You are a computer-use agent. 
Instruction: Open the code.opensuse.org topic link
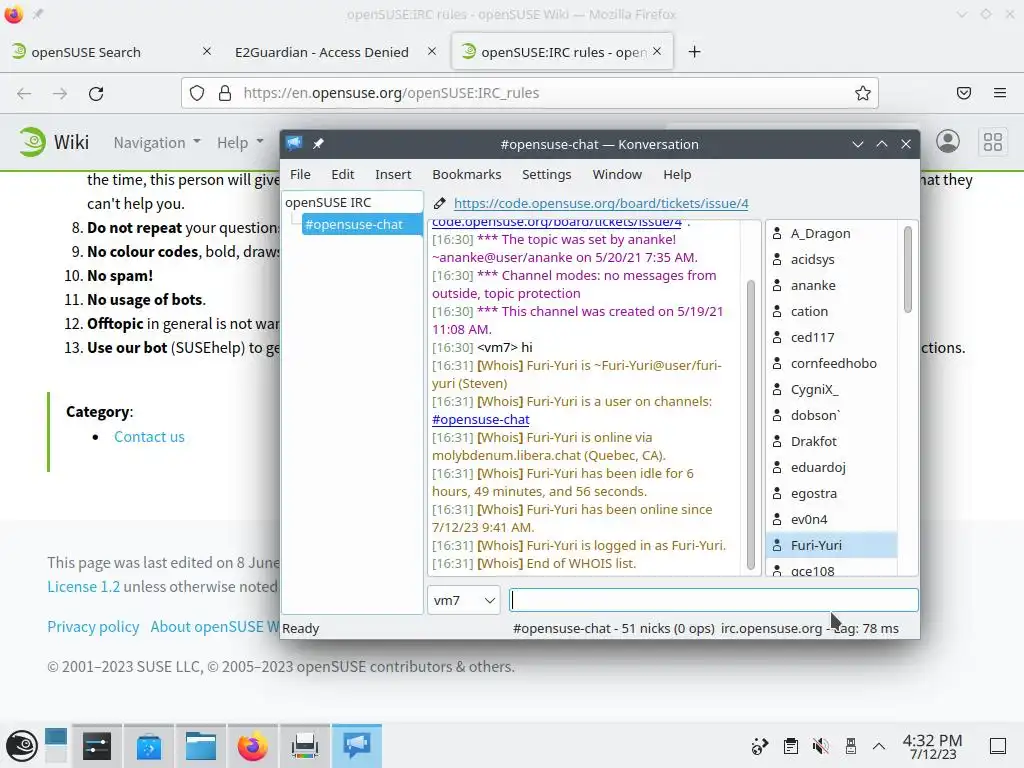point(601,204)
